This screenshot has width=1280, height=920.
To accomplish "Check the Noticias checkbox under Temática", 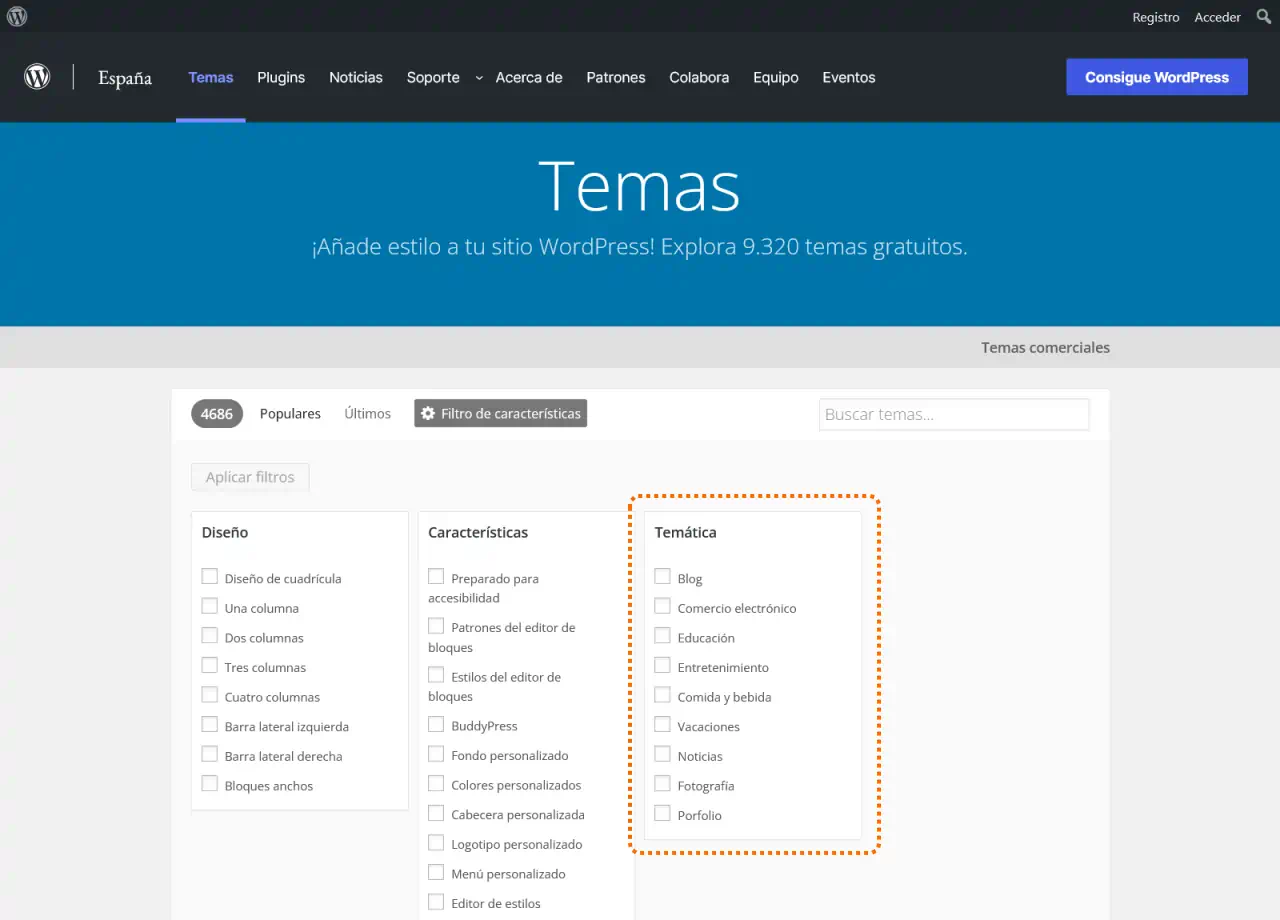I will pyautogui.click(x=662, y=754).
